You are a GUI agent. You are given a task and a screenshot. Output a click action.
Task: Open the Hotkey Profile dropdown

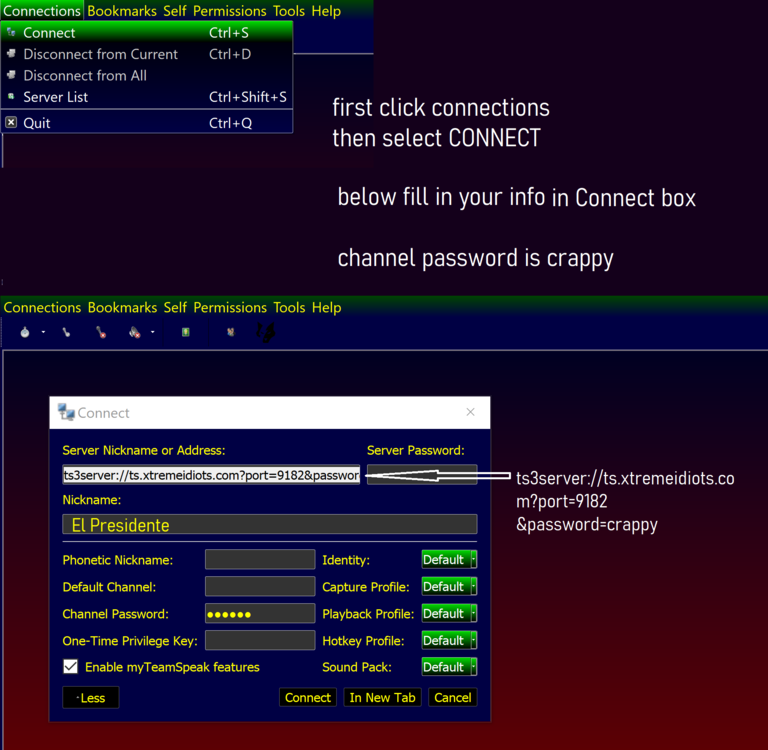point(449,640)
